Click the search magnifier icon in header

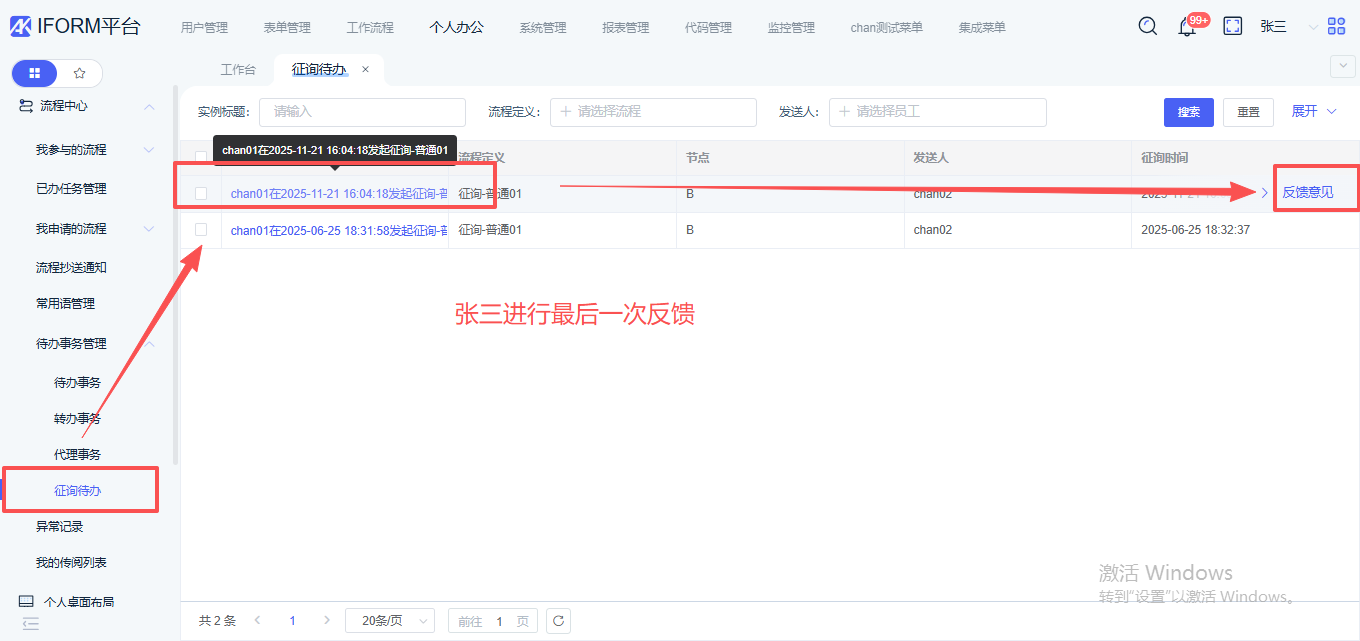click(1148, 27)
